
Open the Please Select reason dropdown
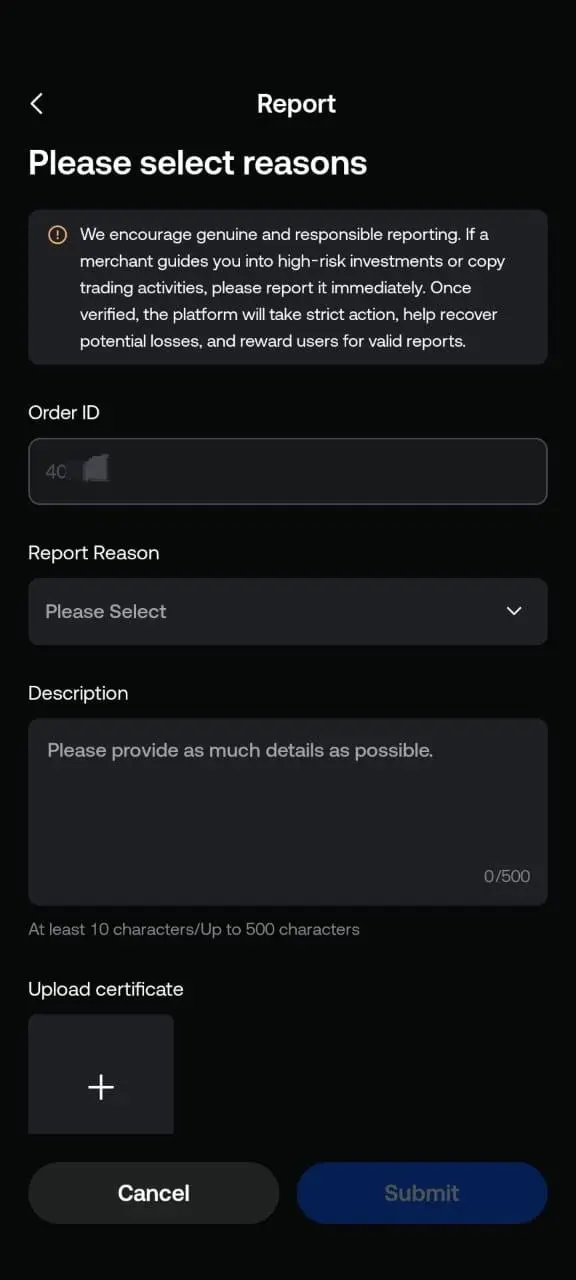[x=288, y=611]
